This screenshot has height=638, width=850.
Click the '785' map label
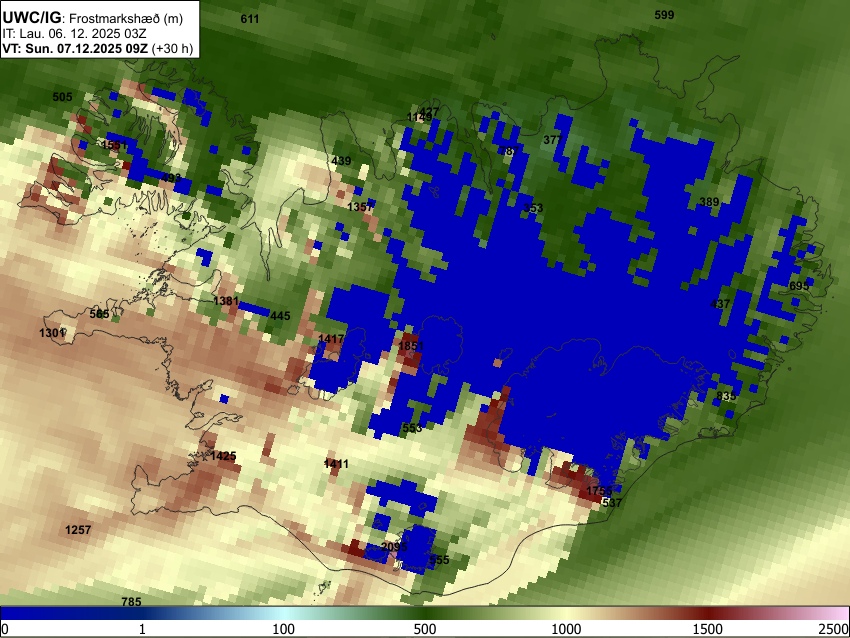(x=131, y=601)
